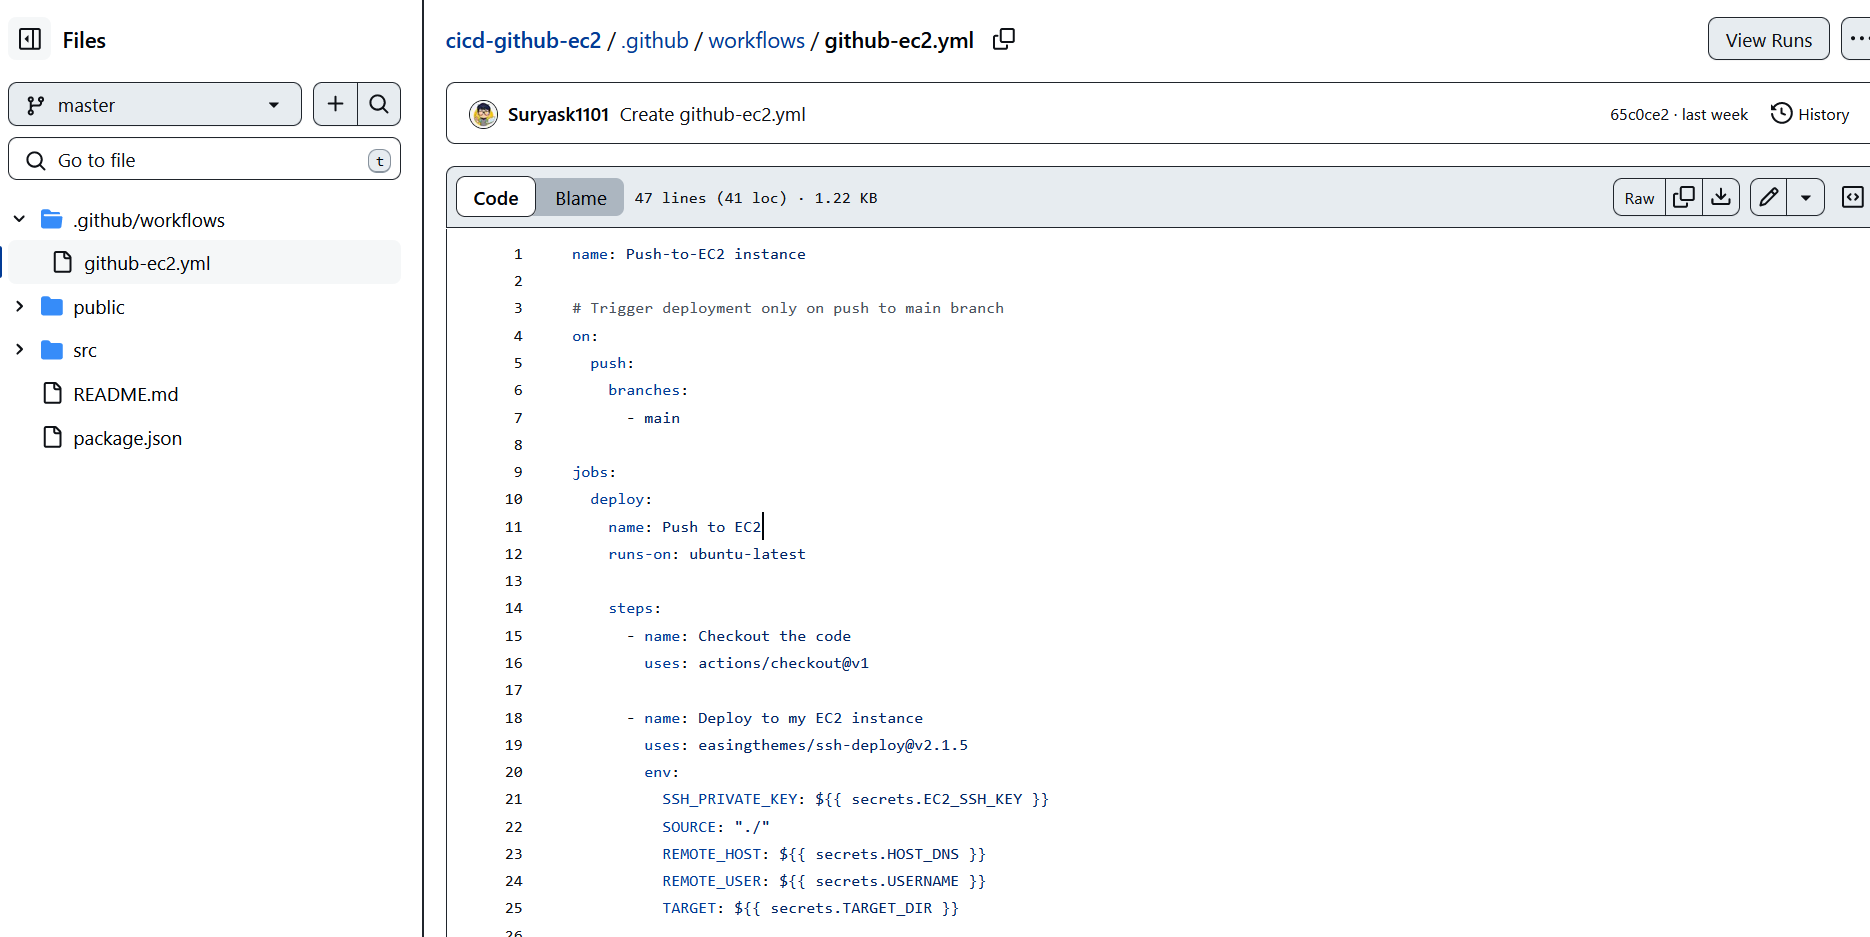The image size is (1870, 937).
Task: Select github-ec2.yml in the file tree
Action: point(147,263)
